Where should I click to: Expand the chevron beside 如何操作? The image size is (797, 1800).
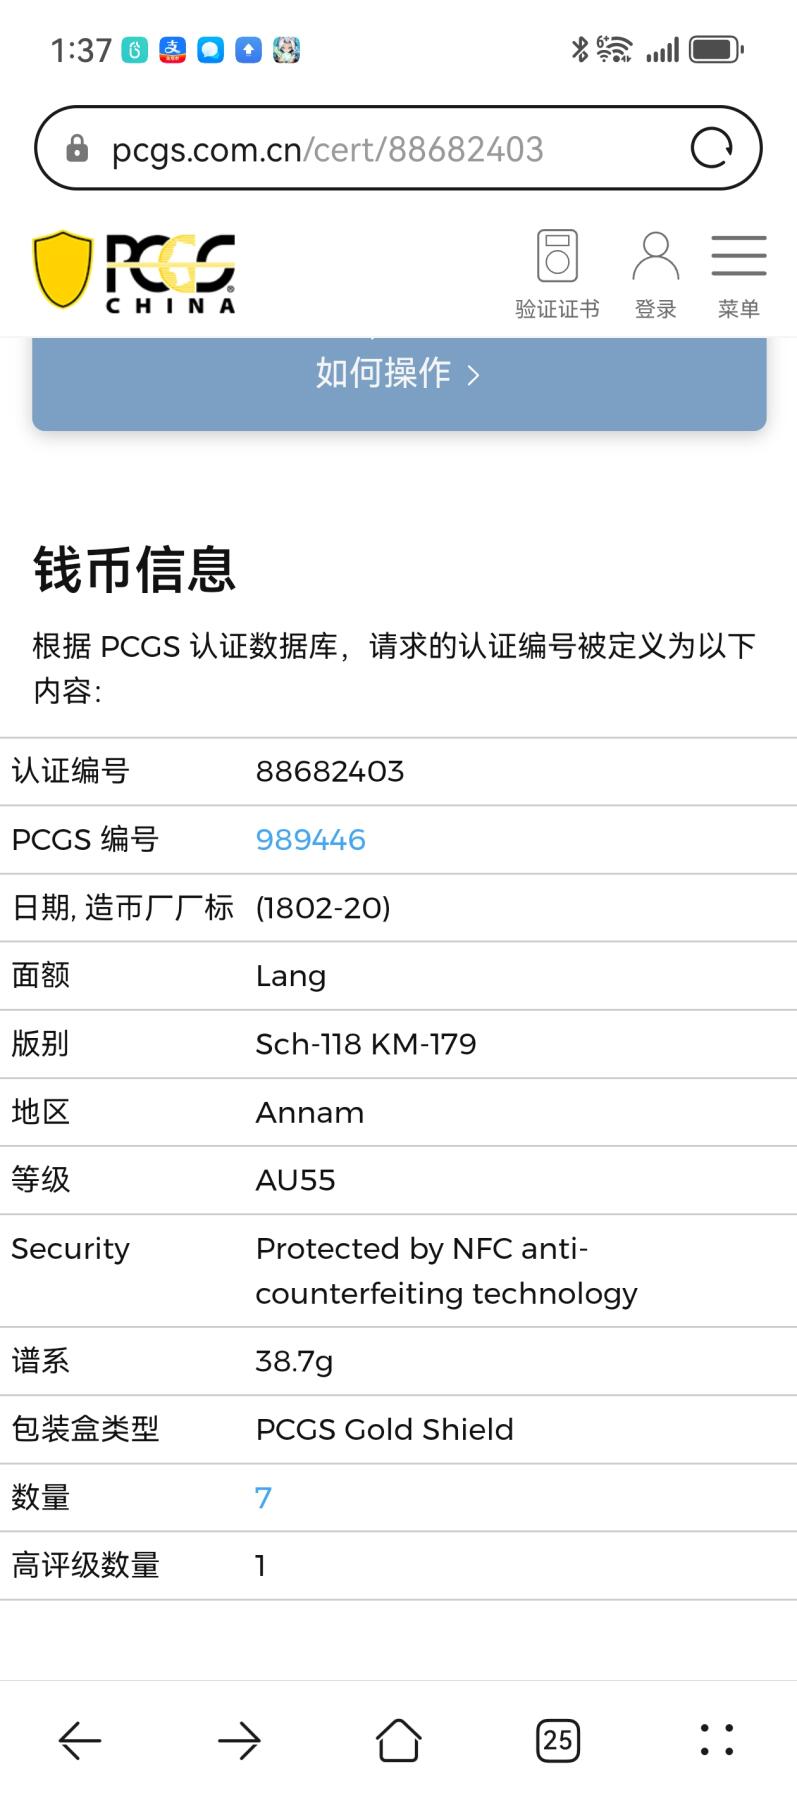click(x=474, y=375)
